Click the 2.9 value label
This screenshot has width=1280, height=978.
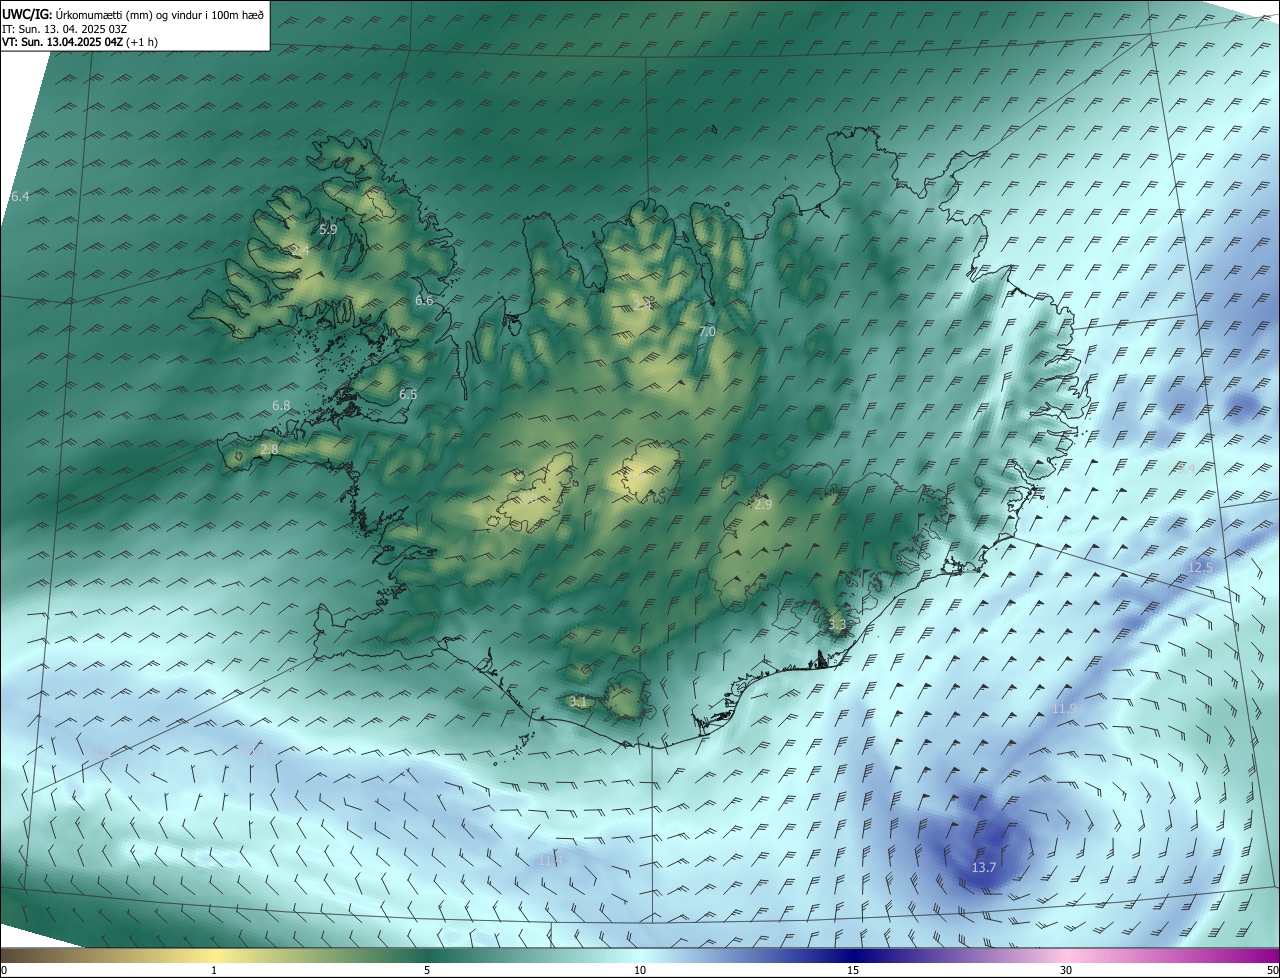[x=763, y=504]
